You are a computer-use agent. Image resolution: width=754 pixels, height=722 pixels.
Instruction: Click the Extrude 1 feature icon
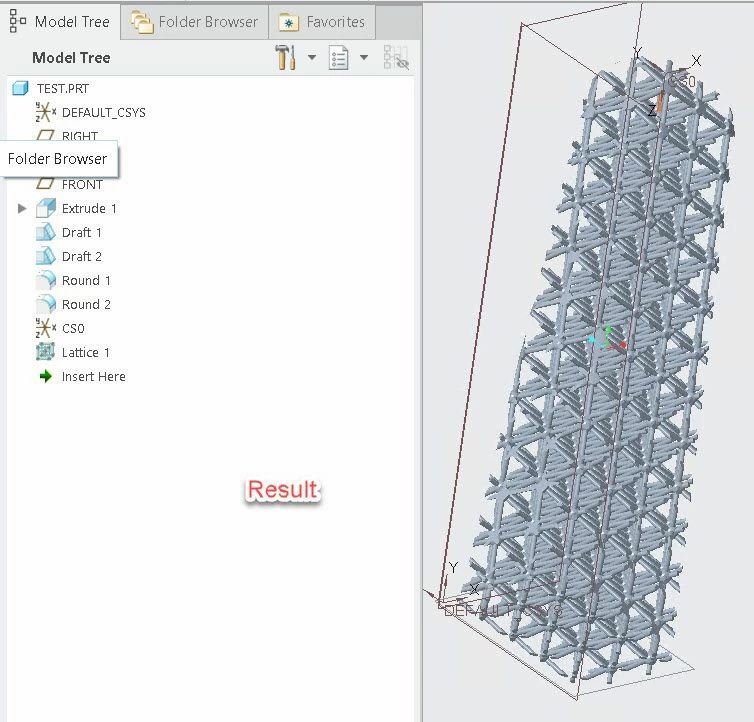pyautogui.click(x=46, y=208)
